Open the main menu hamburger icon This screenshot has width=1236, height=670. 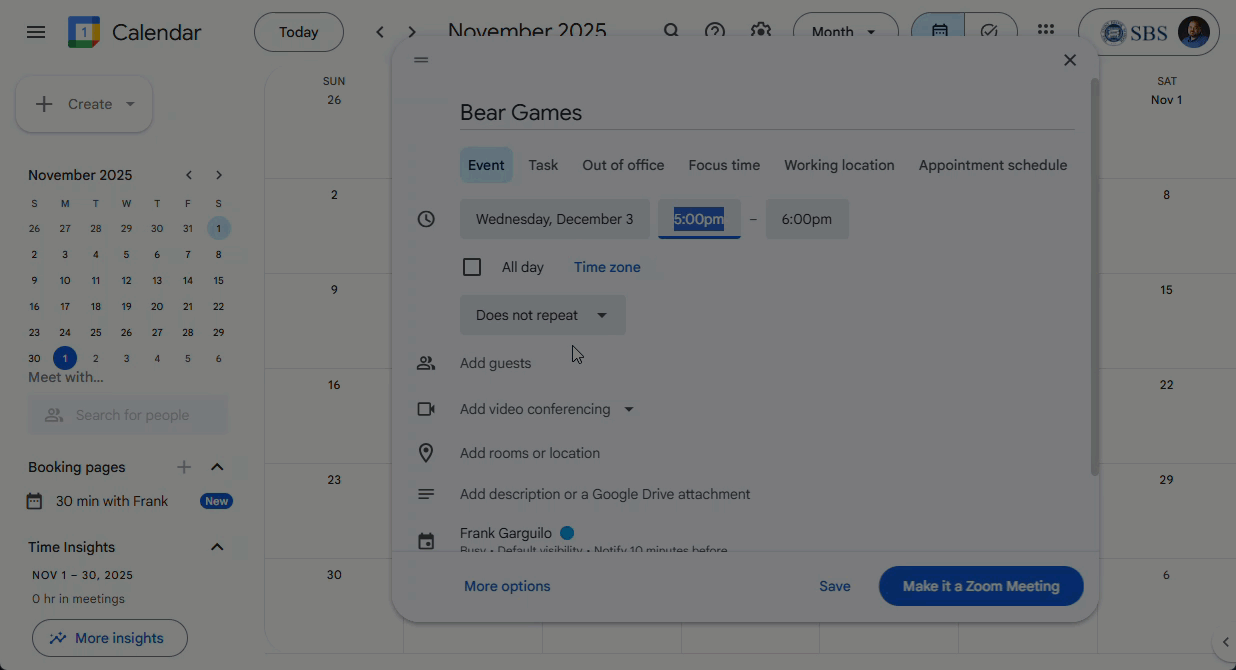(36, 32)
